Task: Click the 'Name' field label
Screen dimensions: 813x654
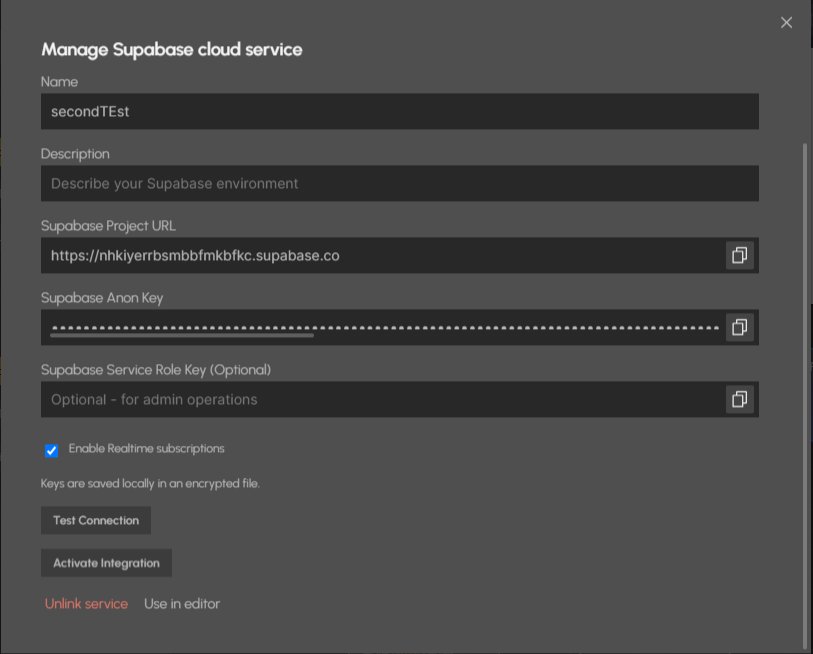Action: tap(60, 82)
